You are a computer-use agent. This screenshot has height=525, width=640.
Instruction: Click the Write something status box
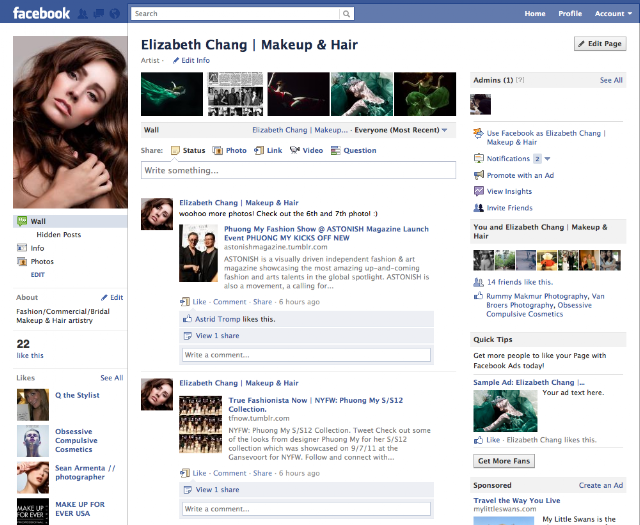[x=298, y=170]
